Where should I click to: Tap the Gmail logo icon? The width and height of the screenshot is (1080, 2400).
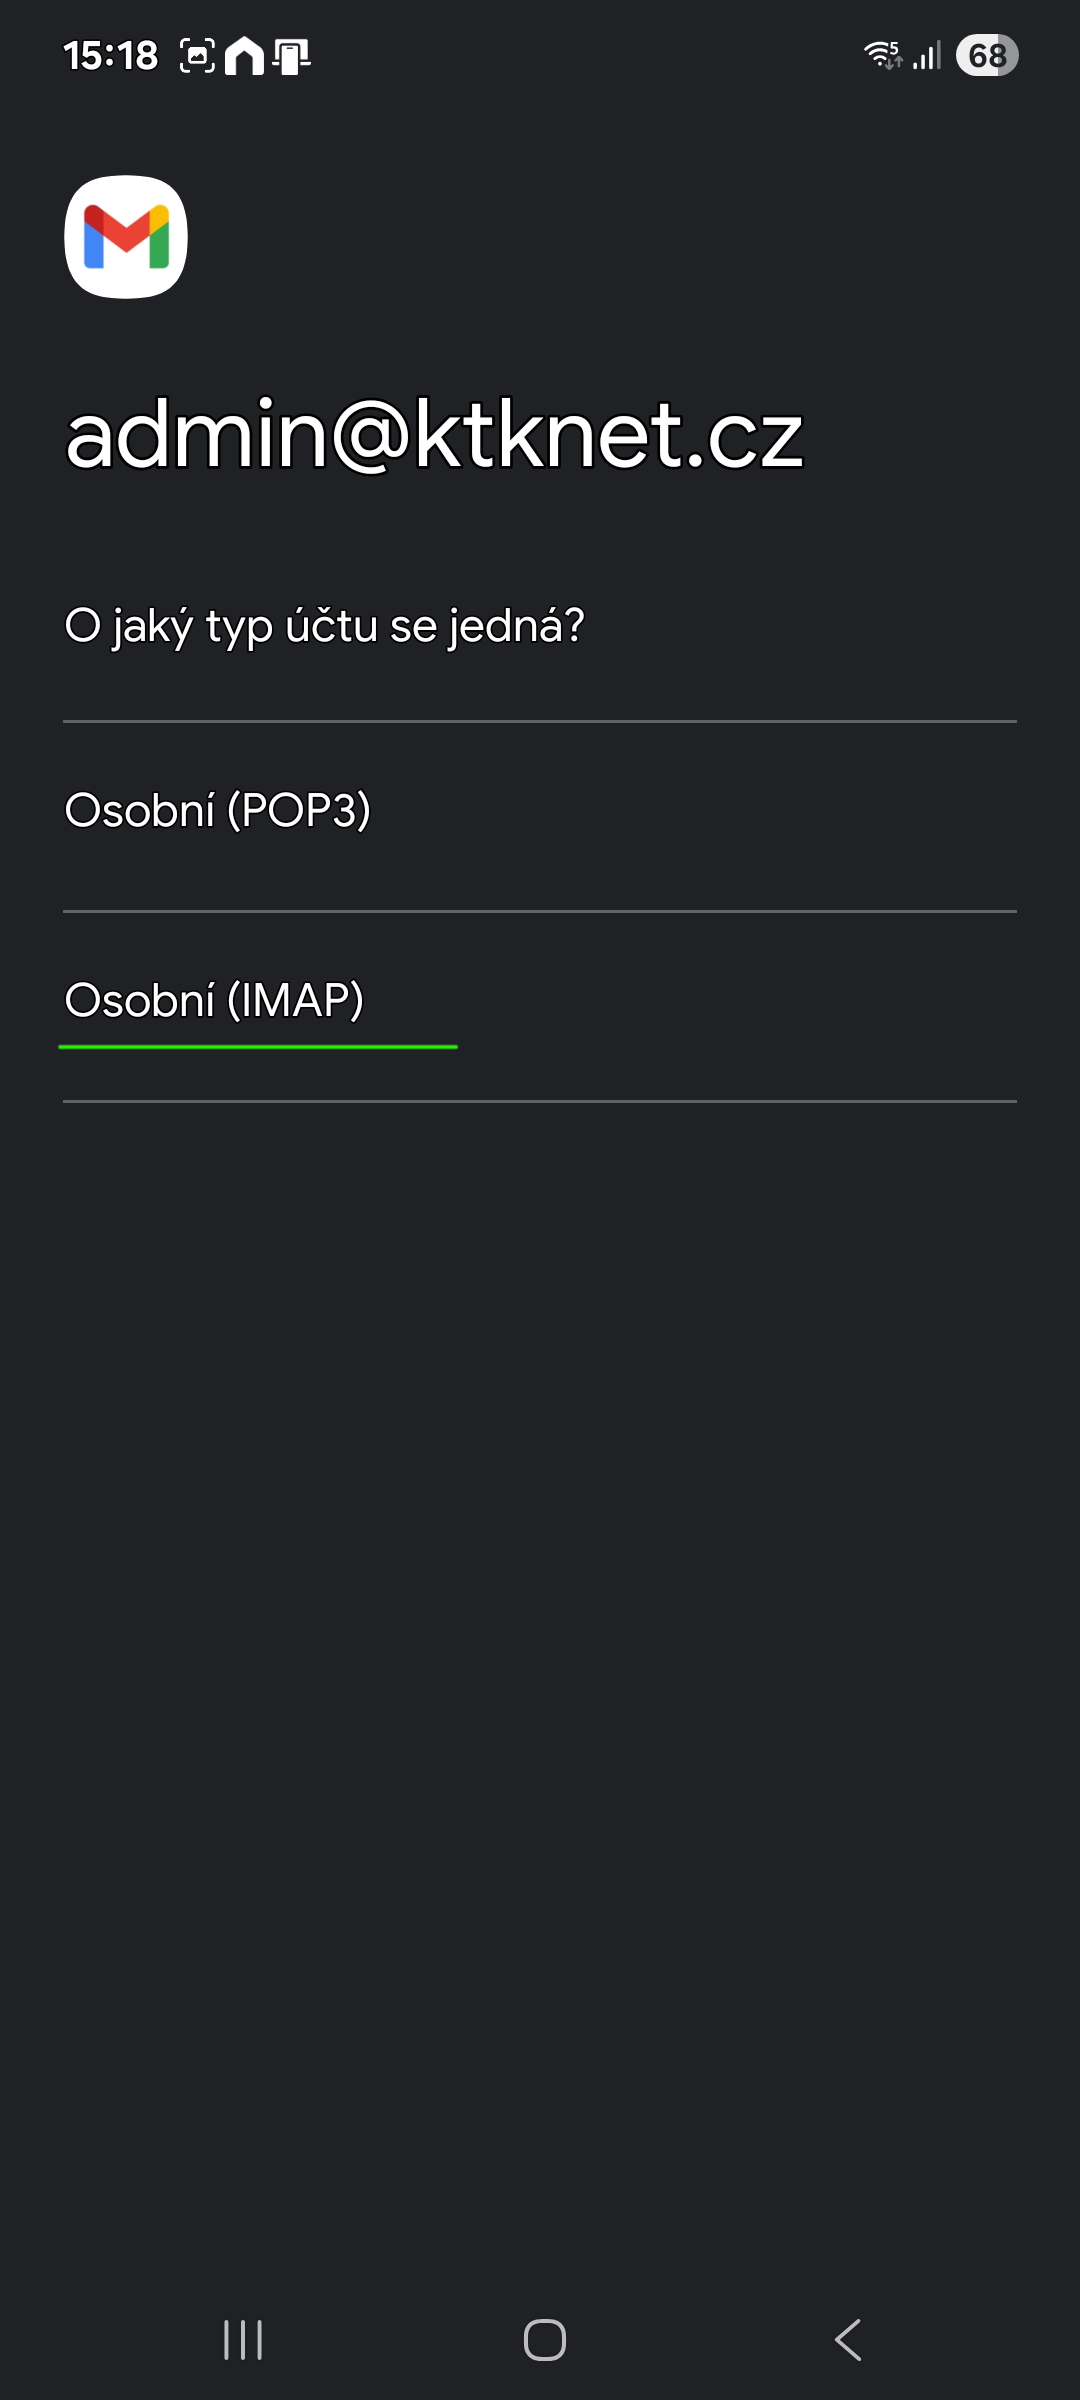click(x=126, y=237)
